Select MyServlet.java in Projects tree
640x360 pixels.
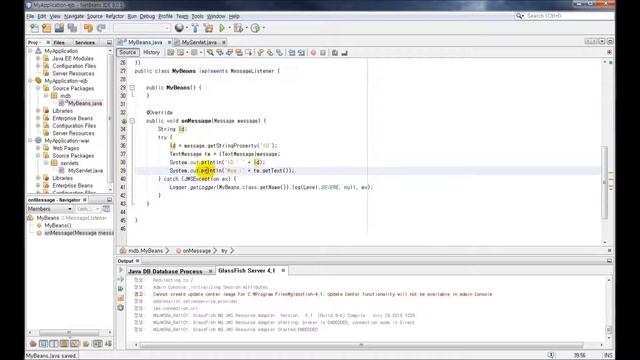click(x=85, y=171)
